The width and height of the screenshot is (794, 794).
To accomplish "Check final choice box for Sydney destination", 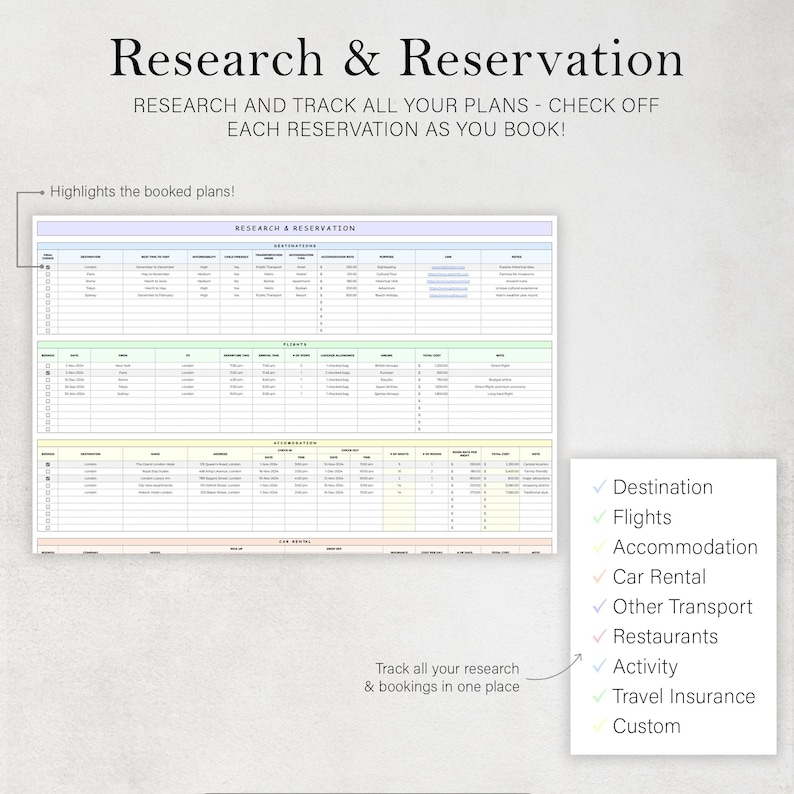I will 48,295.
